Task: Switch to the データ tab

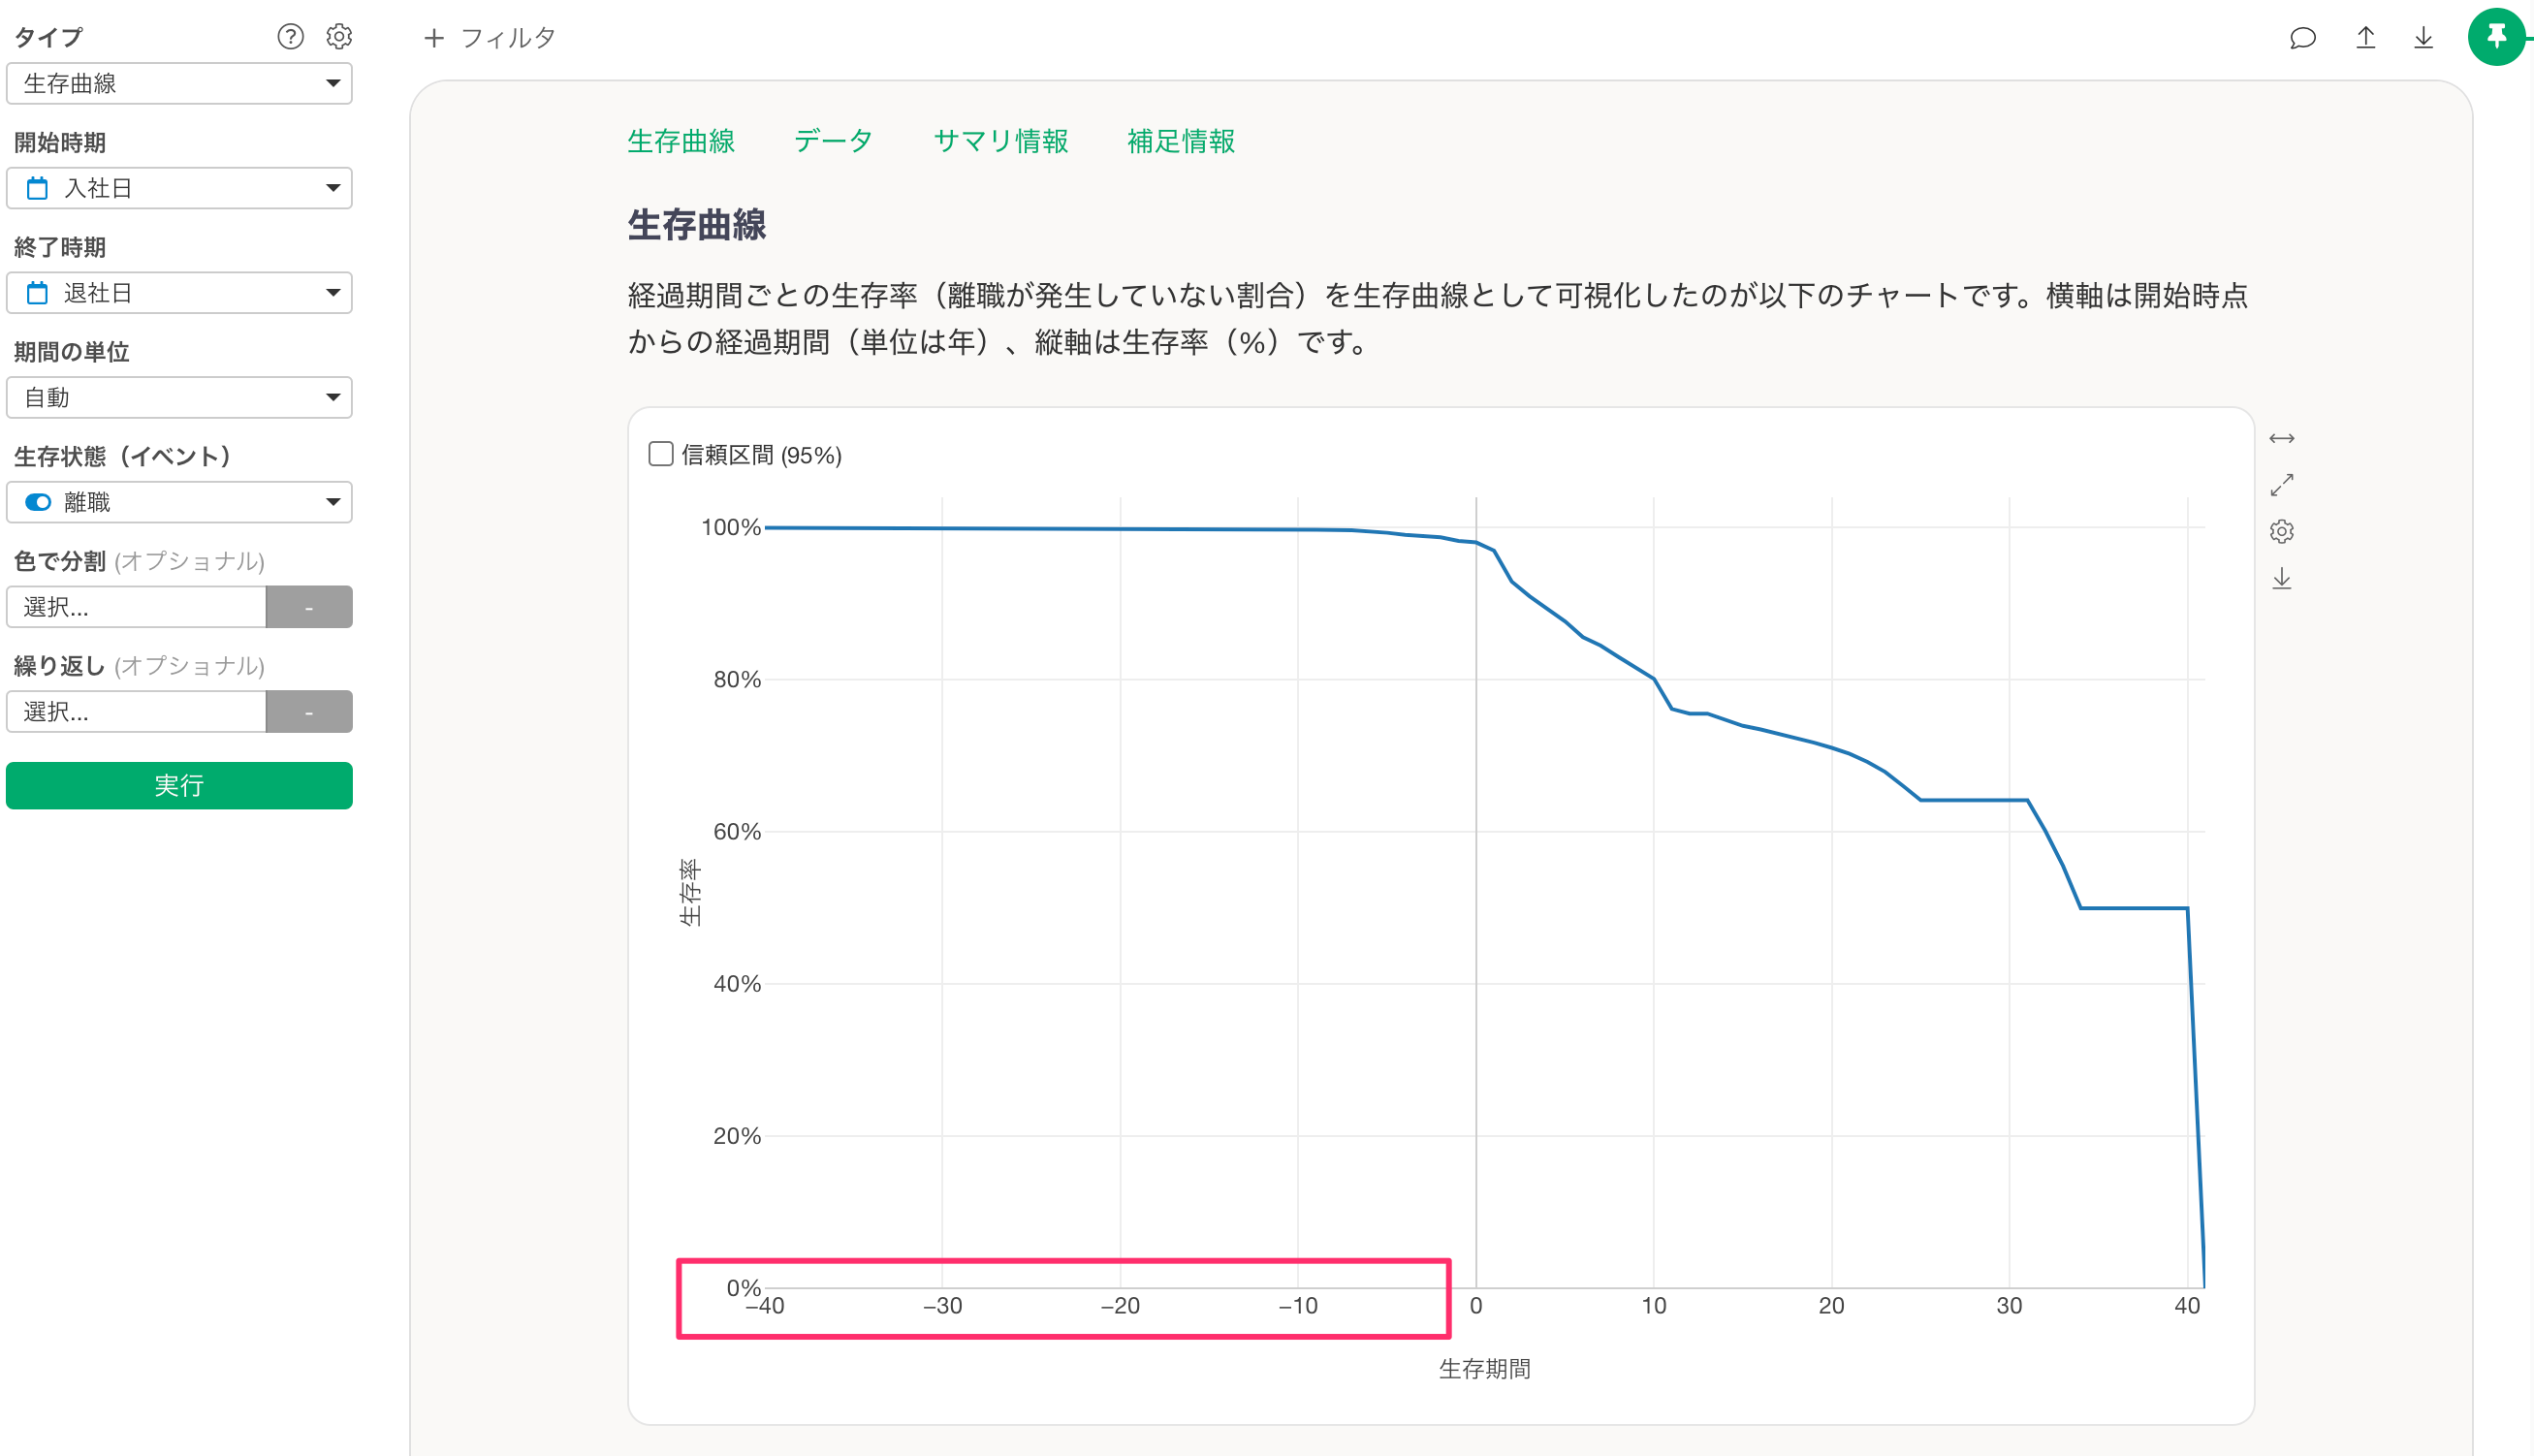Action: 833,141
